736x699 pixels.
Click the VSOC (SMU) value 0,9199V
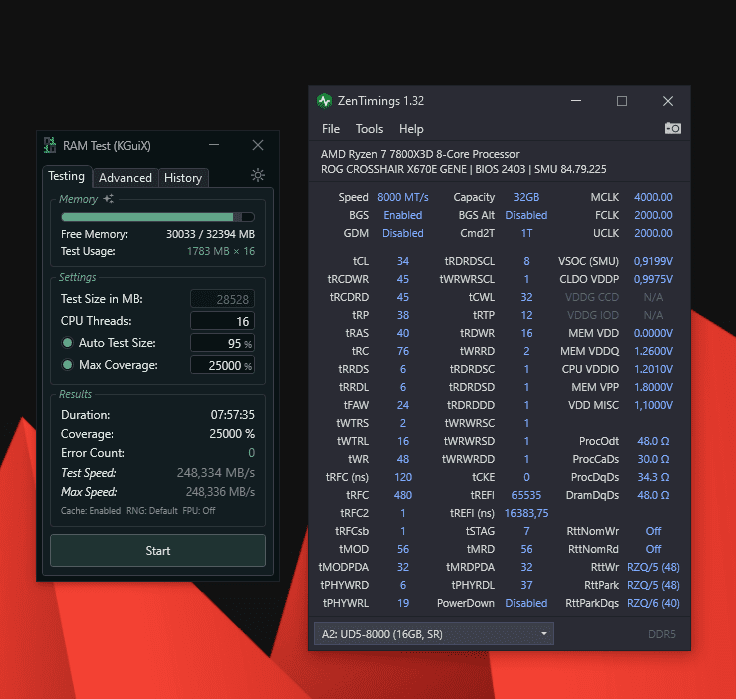(x=653, y=261)
